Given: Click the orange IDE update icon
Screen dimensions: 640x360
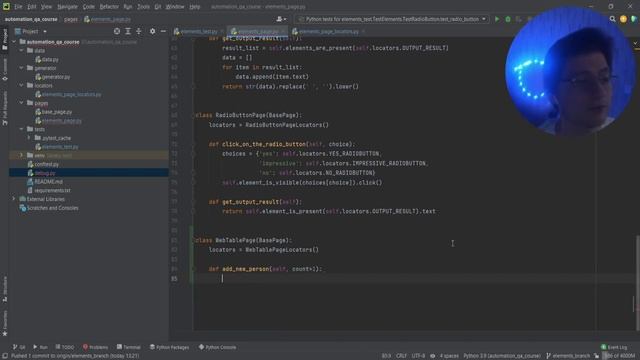Looking at the screenshot, I should tap(623, 19).
